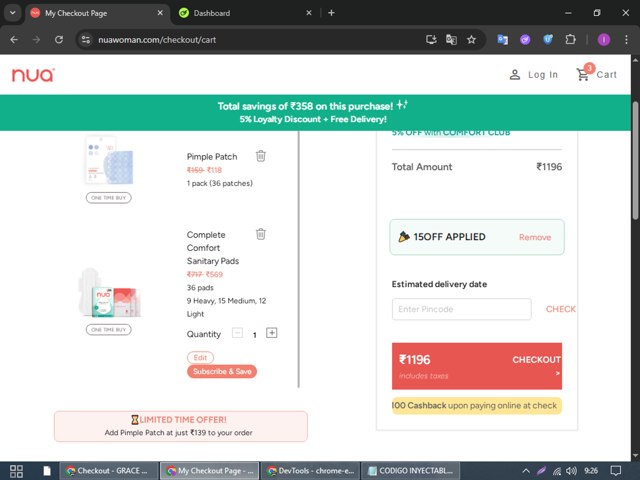The width and height of the screenshot is (640, 480).
Task: Click the install app icon in address bar
Action: (431, 40)
